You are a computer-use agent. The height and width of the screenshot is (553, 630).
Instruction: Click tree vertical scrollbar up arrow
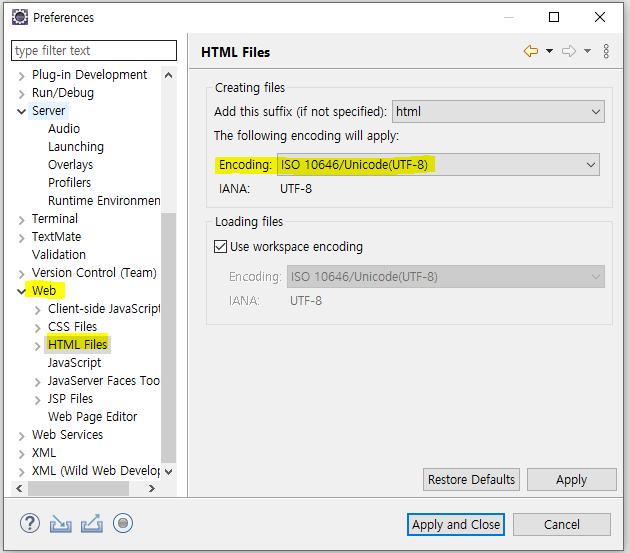point(169,75)
